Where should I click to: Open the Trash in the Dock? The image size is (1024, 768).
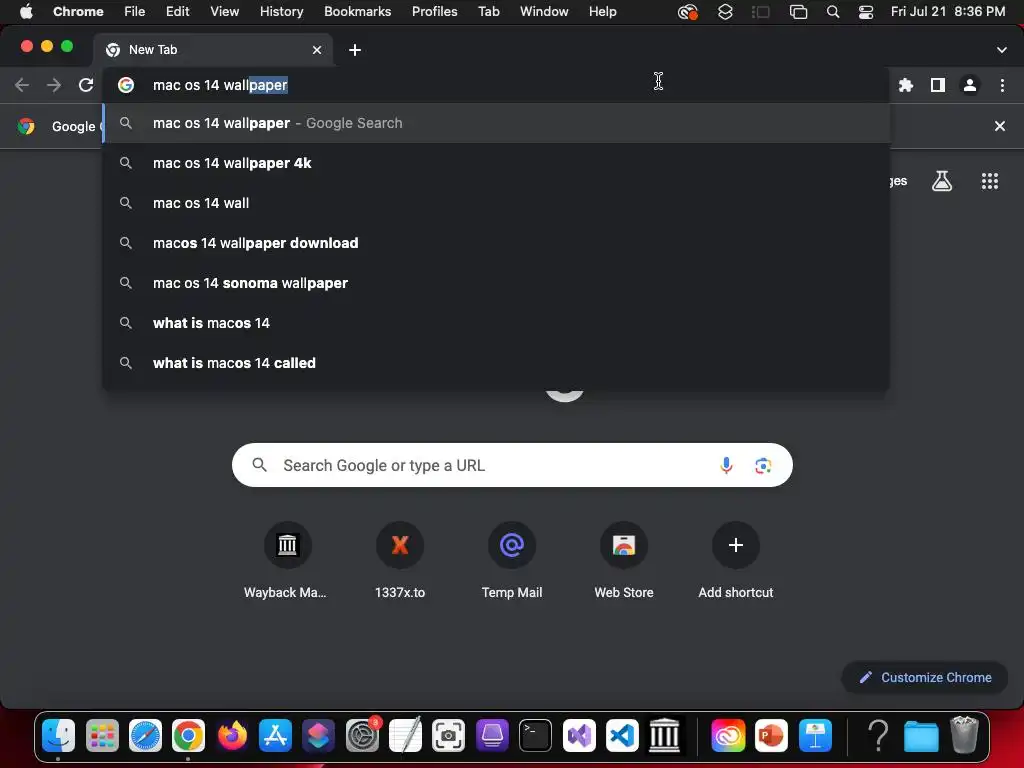(x=964, y=736)
